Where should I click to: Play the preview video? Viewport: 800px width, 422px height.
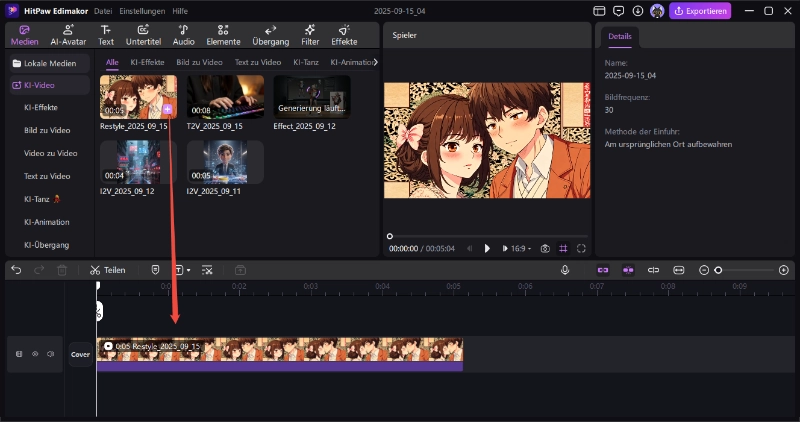tap(487, 249)
